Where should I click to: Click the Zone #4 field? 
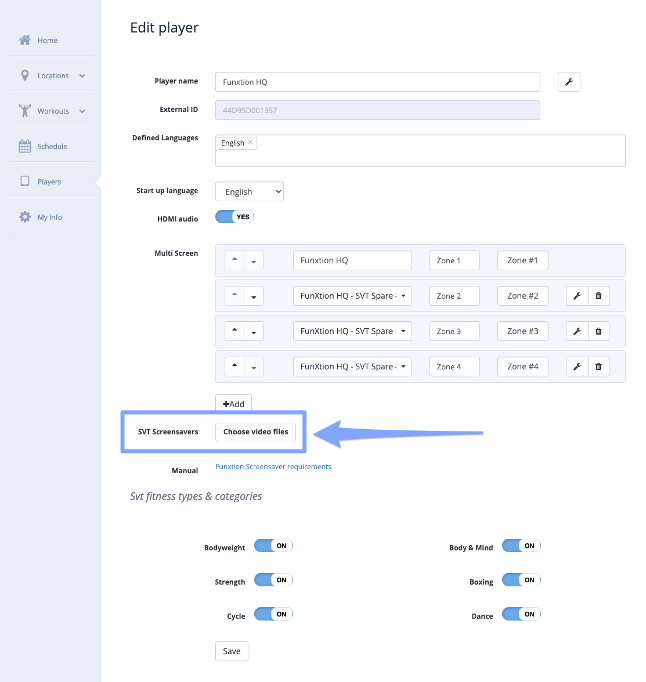pos(523,367)
